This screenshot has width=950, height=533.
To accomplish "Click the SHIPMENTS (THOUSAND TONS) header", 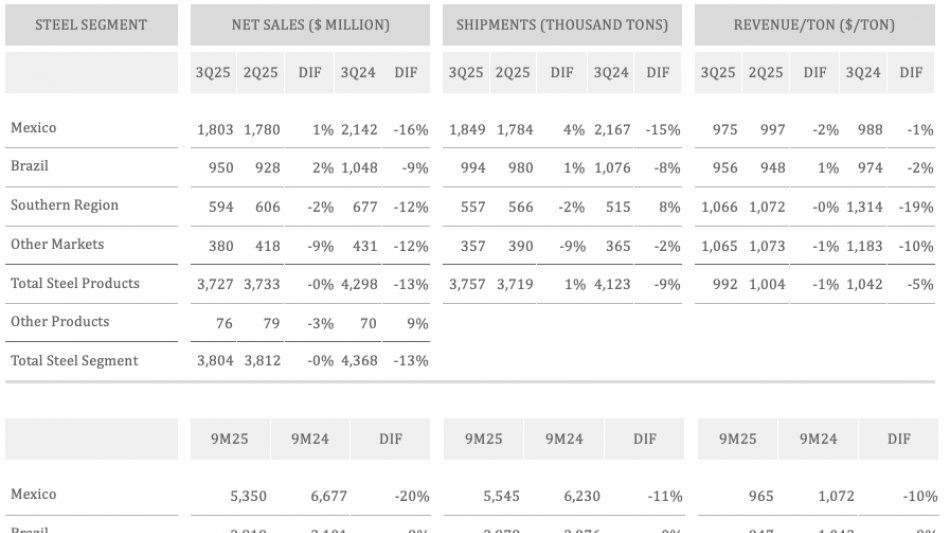I will point(562,24).
